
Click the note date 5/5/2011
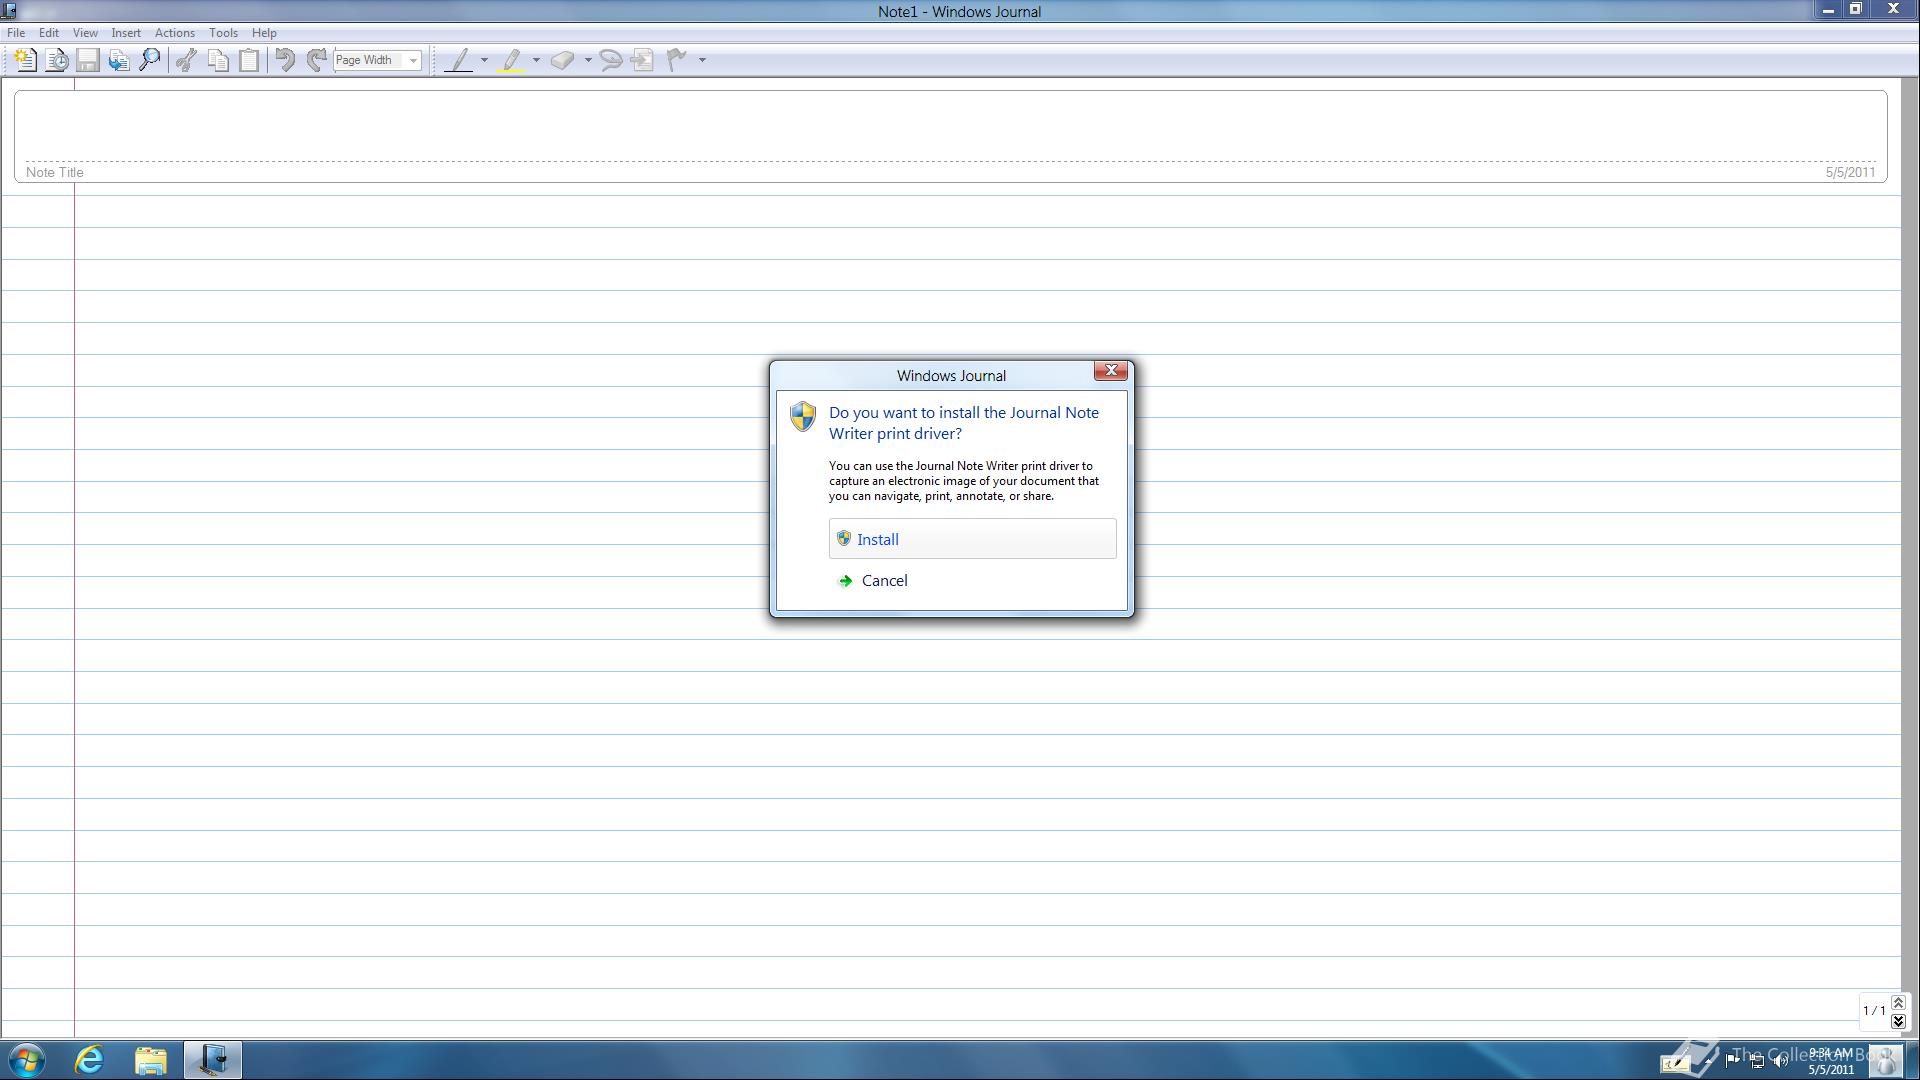point(1850,172)
